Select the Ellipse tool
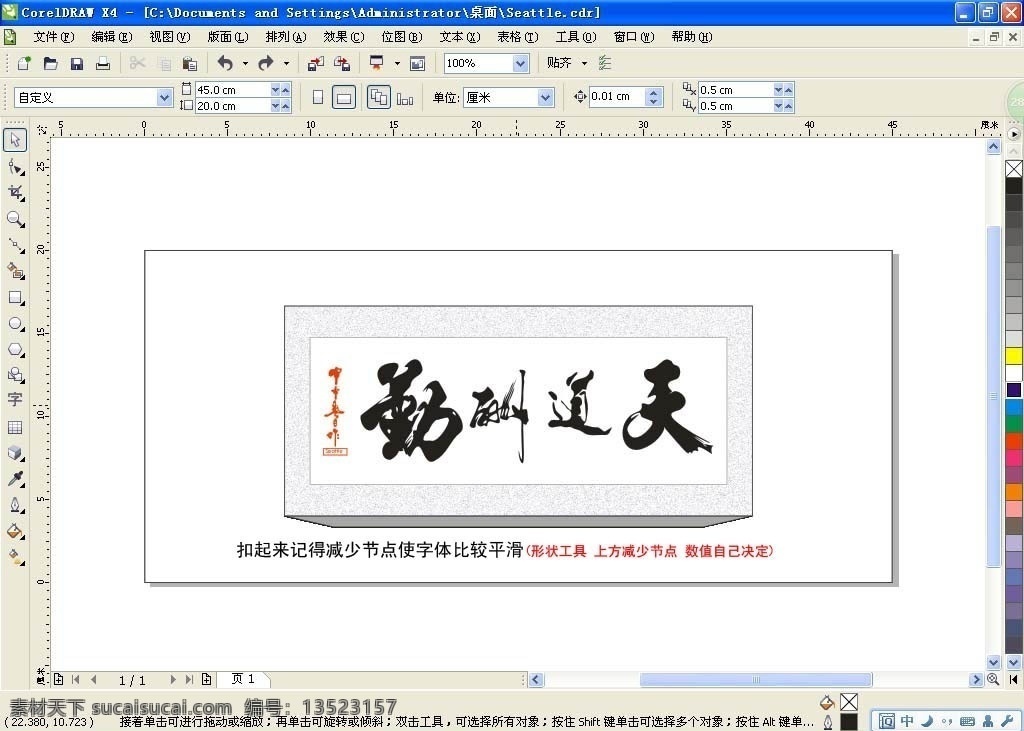This screenshot has width=1024, height=731. pos(16,324)
